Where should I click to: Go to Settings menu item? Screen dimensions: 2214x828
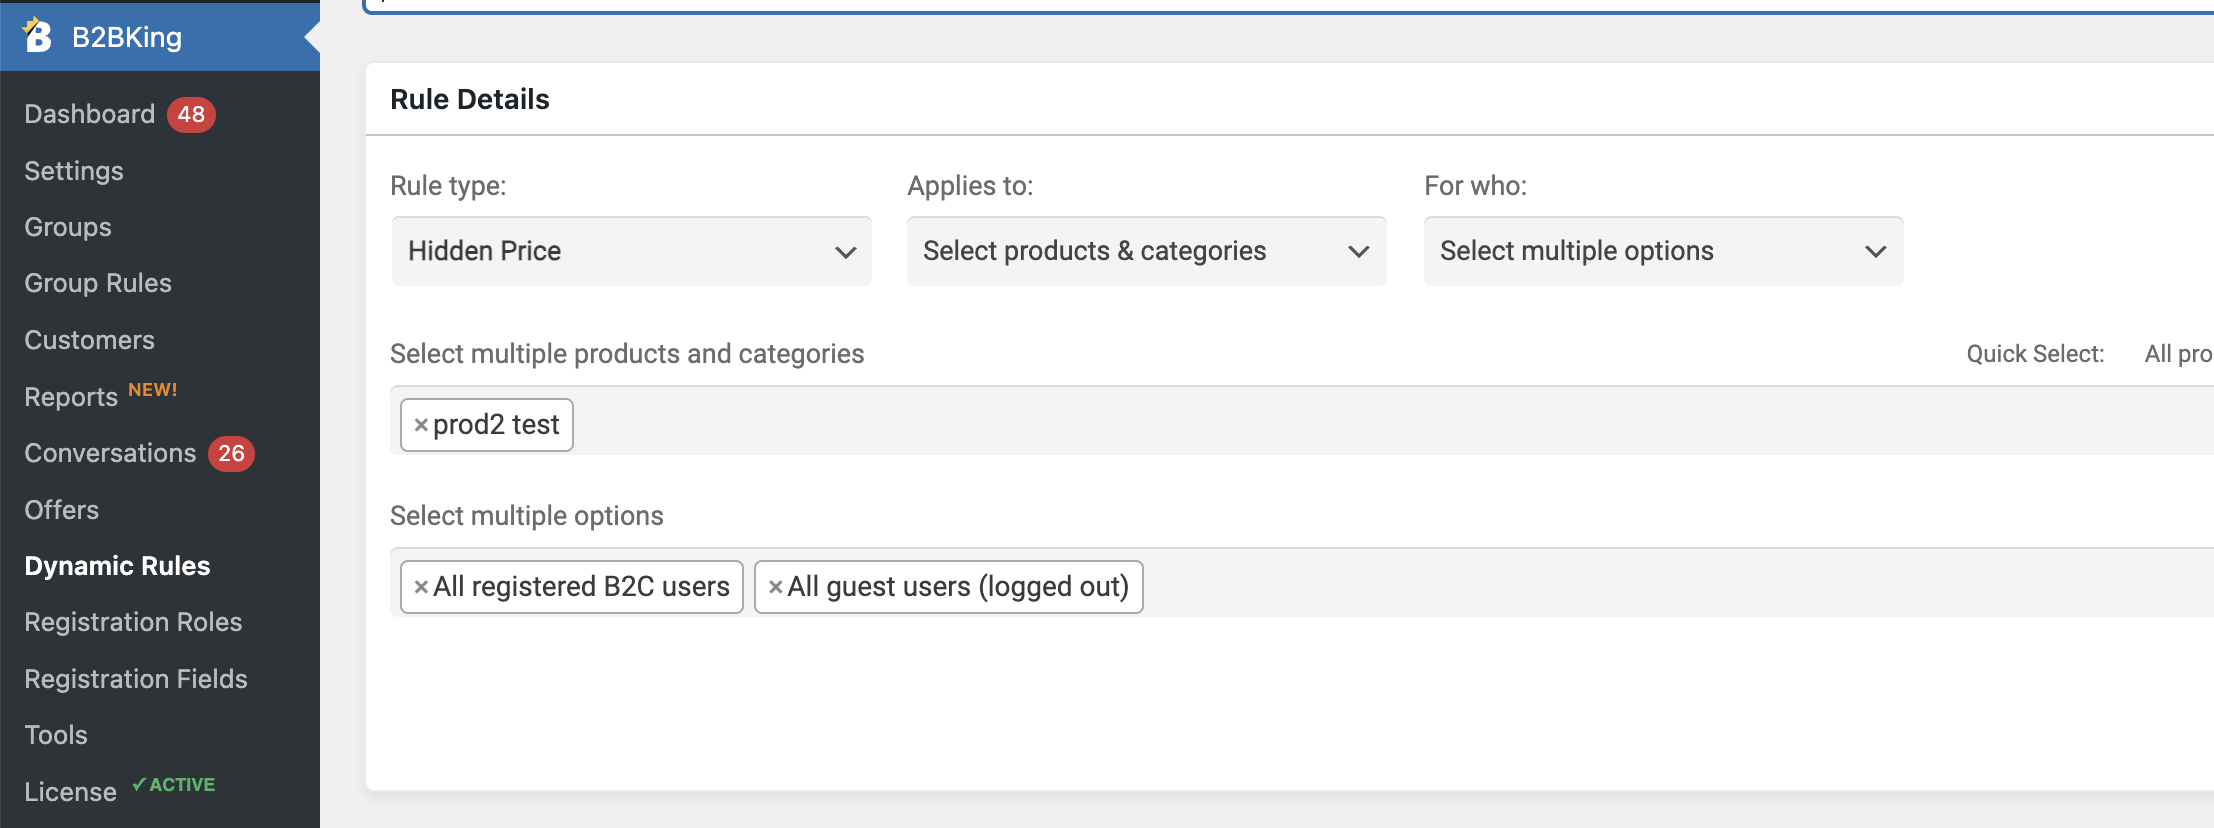pyautogui.click(x=74, y=171)
